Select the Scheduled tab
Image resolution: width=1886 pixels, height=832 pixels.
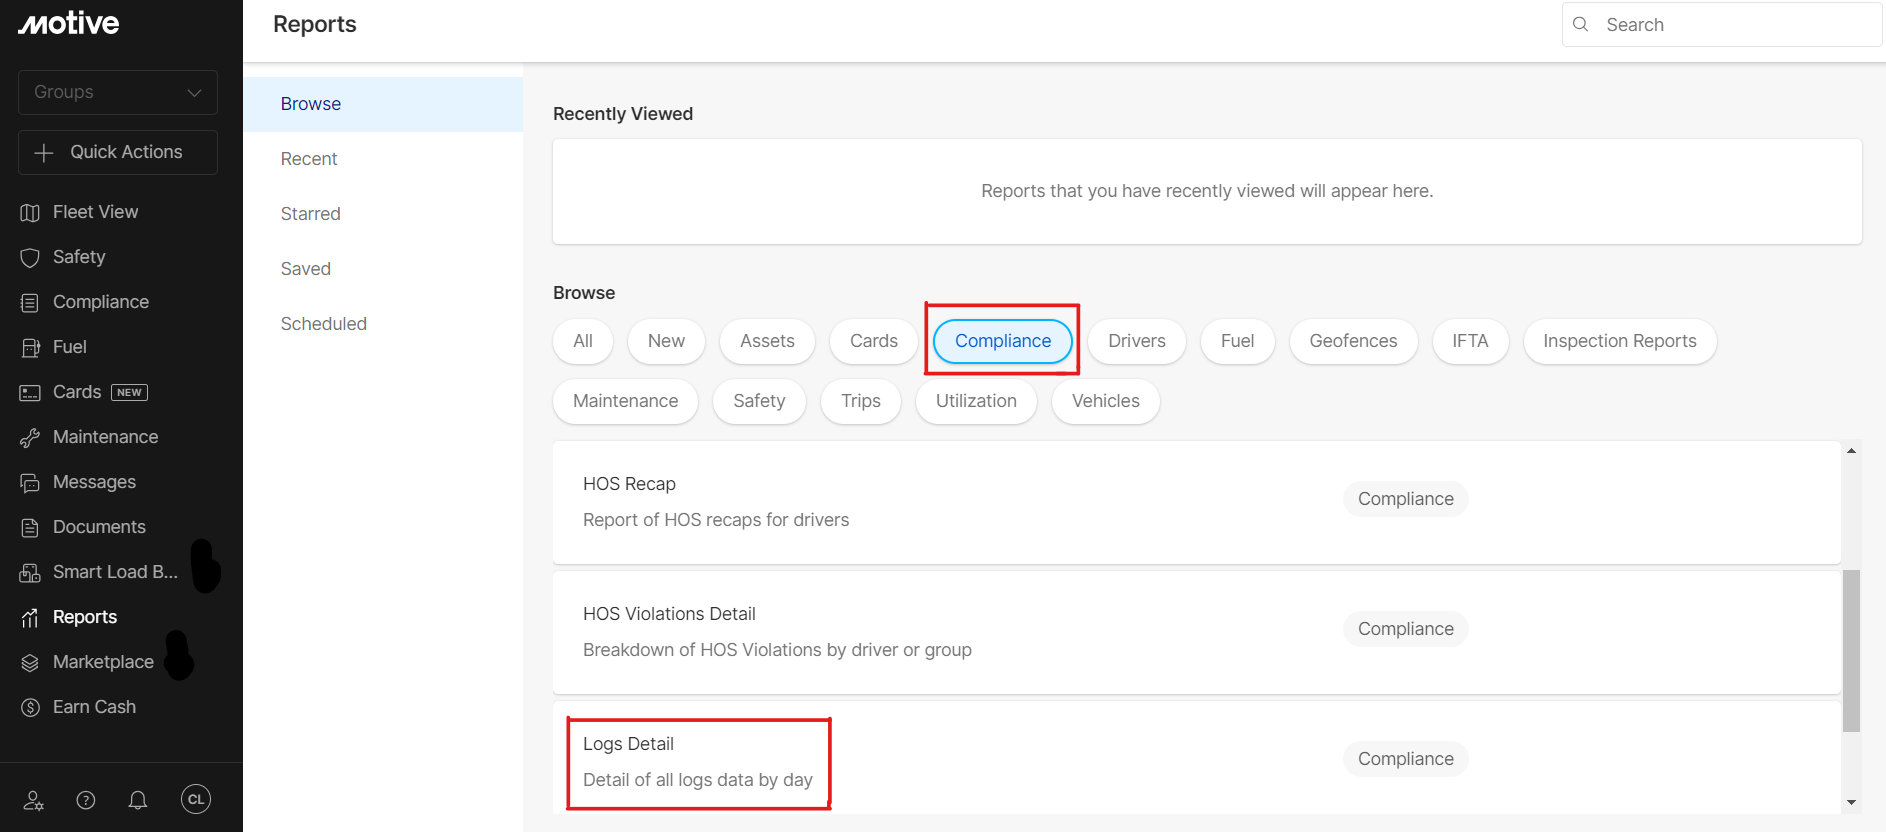(383, 324)
